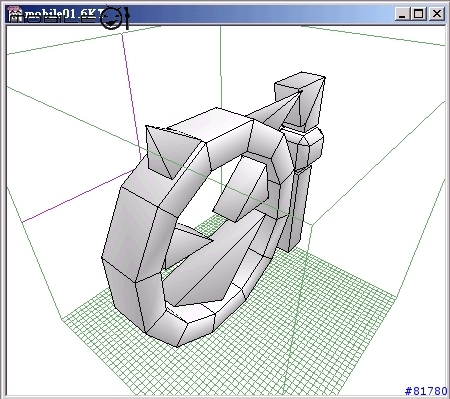Maximize the mobile01 window
The height and width of the screenshot is (399, 450).
(x=419, y=14)
